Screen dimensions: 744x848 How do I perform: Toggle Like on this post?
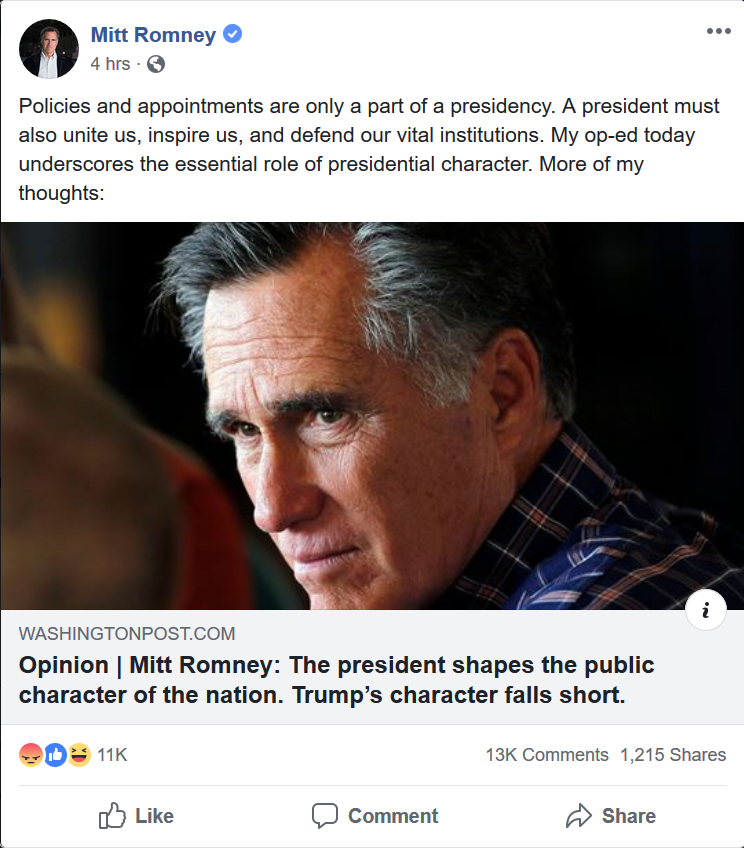click(137, 816)
